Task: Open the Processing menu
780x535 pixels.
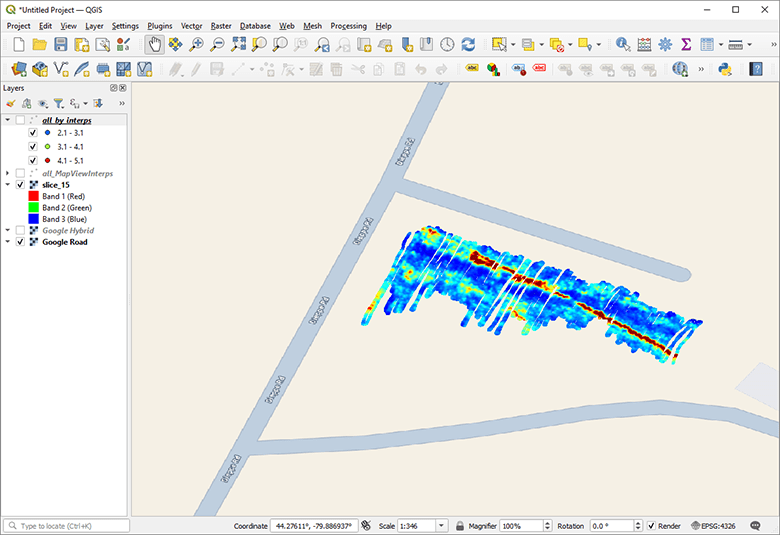Action: (348, 26)
